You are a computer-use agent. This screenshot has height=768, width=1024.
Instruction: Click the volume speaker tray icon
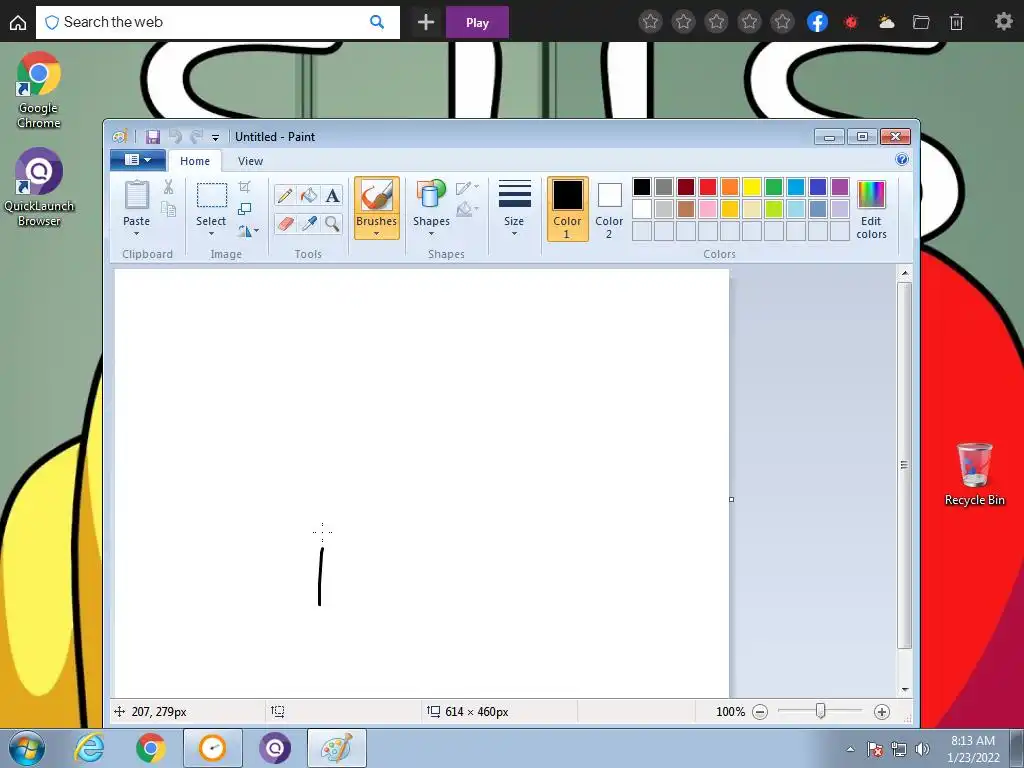point(922,749)
